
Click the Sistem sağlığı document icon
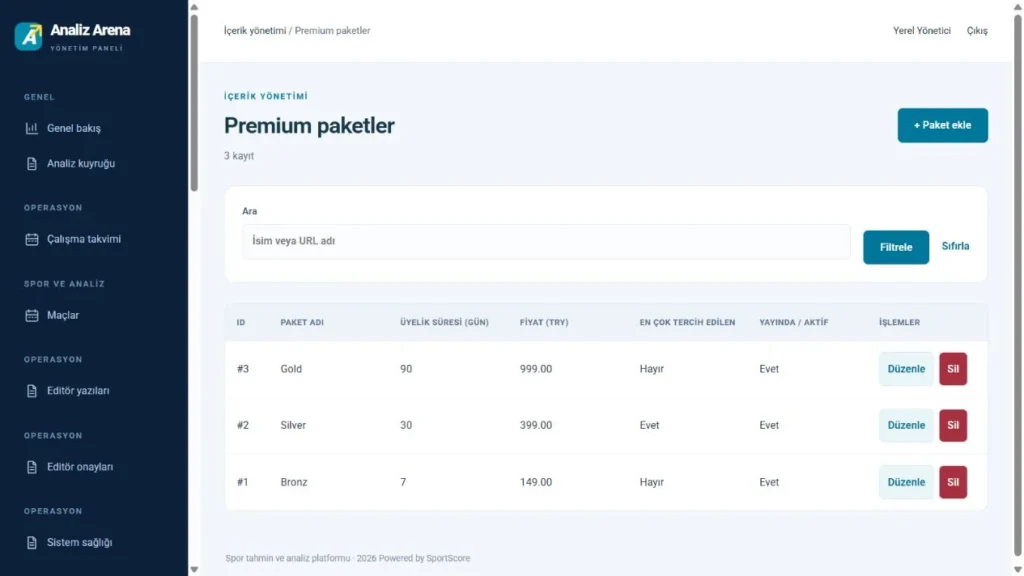(x=31, y=543)
